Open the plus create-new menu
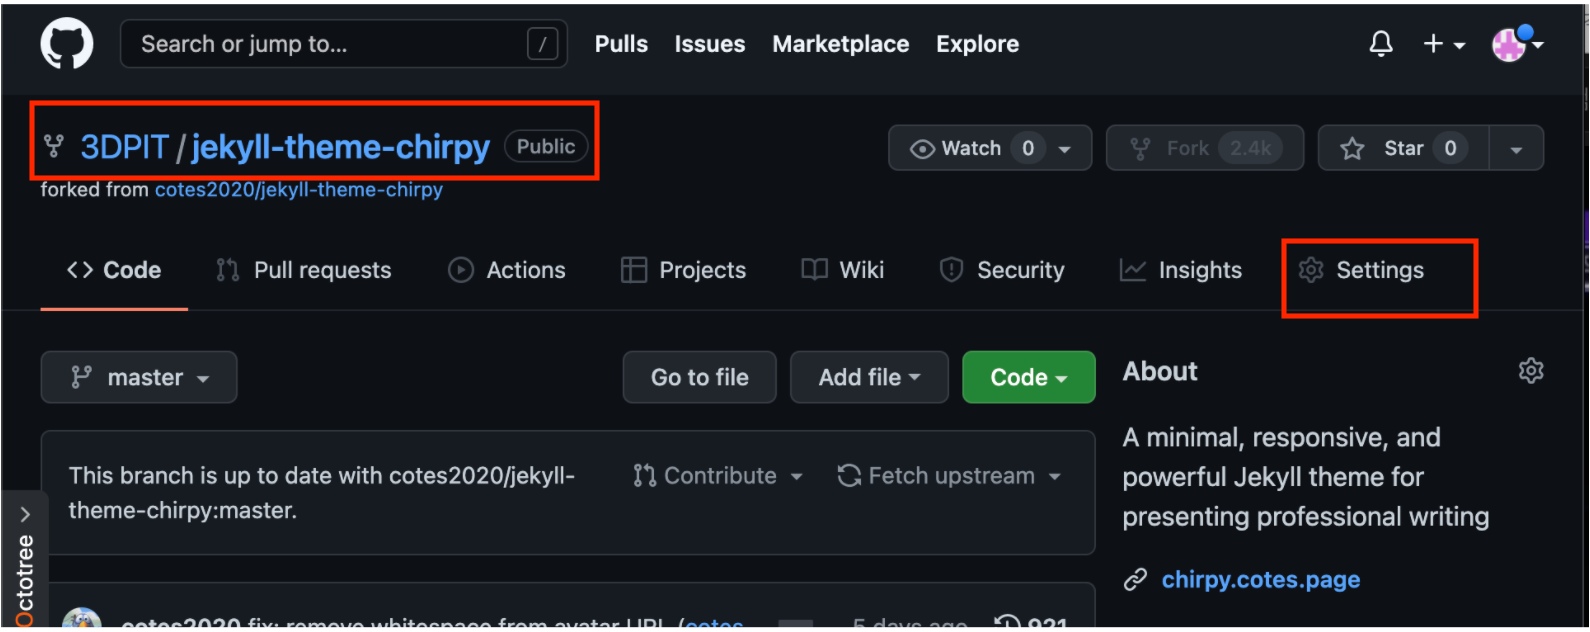Screen dimensions: 1590x632 coord(1444,44)
